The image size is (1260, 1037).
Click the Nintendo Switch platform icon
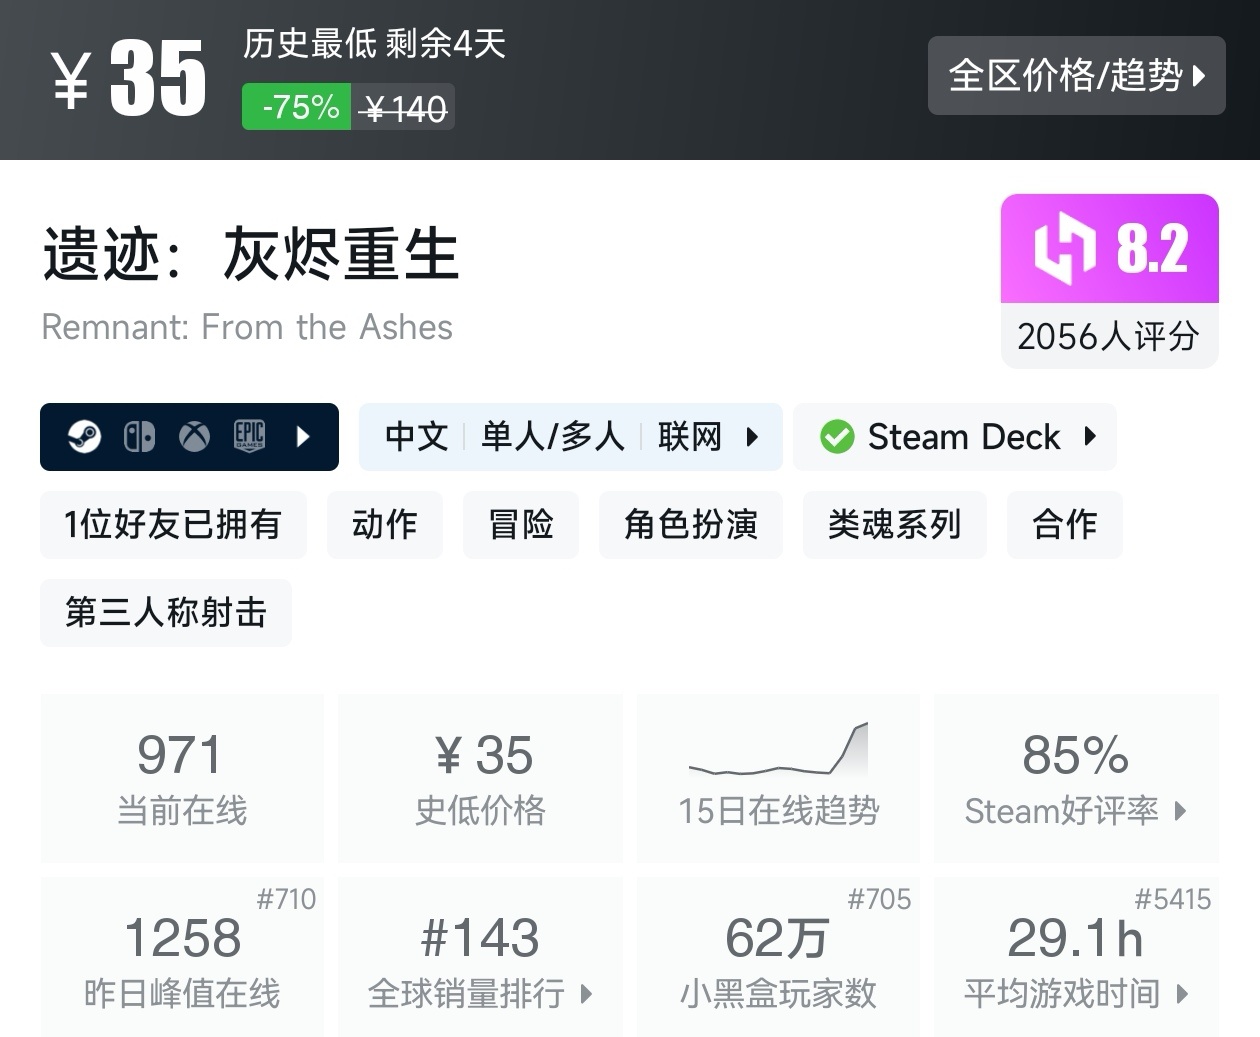coord(139,437)
